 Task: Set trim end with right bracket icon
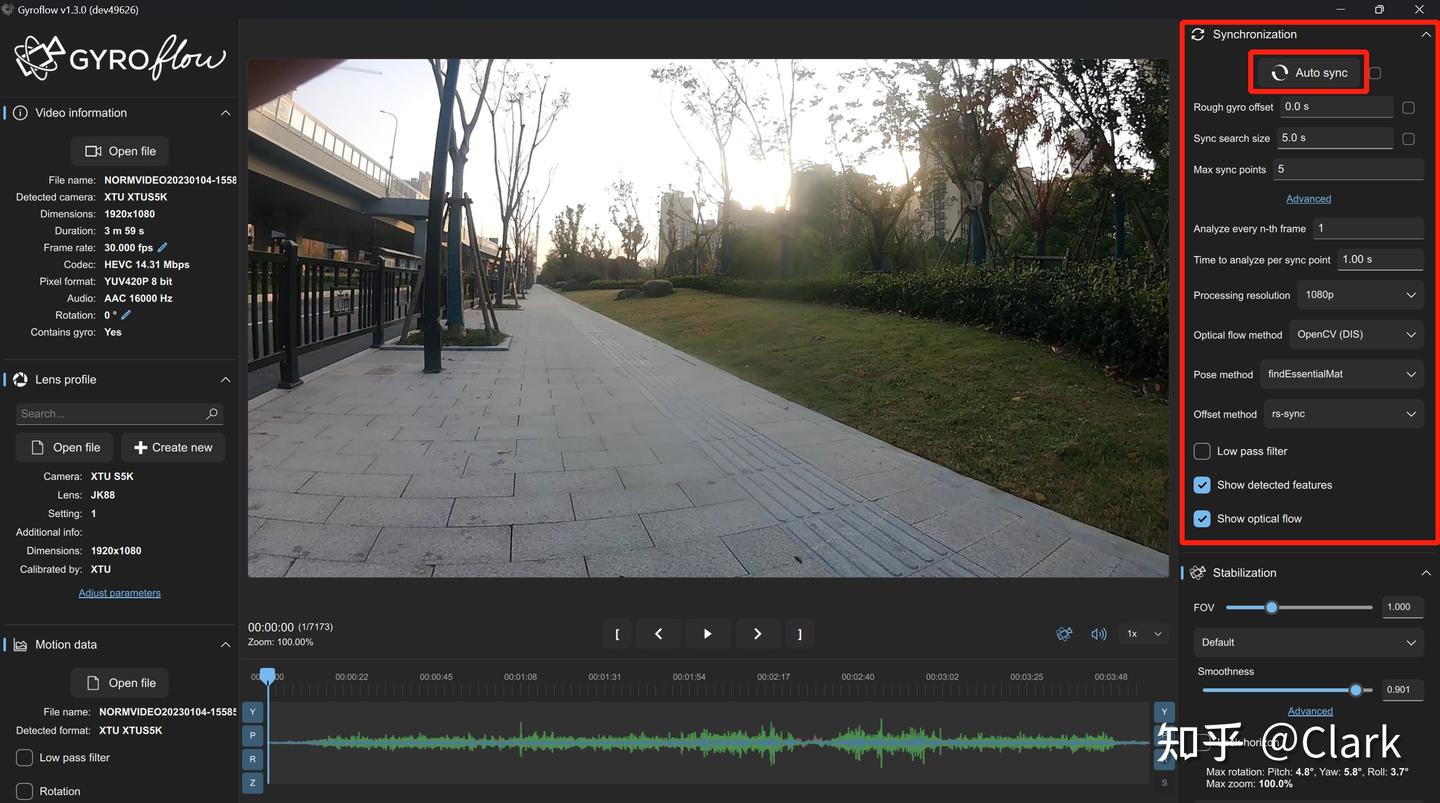[x=799, y=634]
